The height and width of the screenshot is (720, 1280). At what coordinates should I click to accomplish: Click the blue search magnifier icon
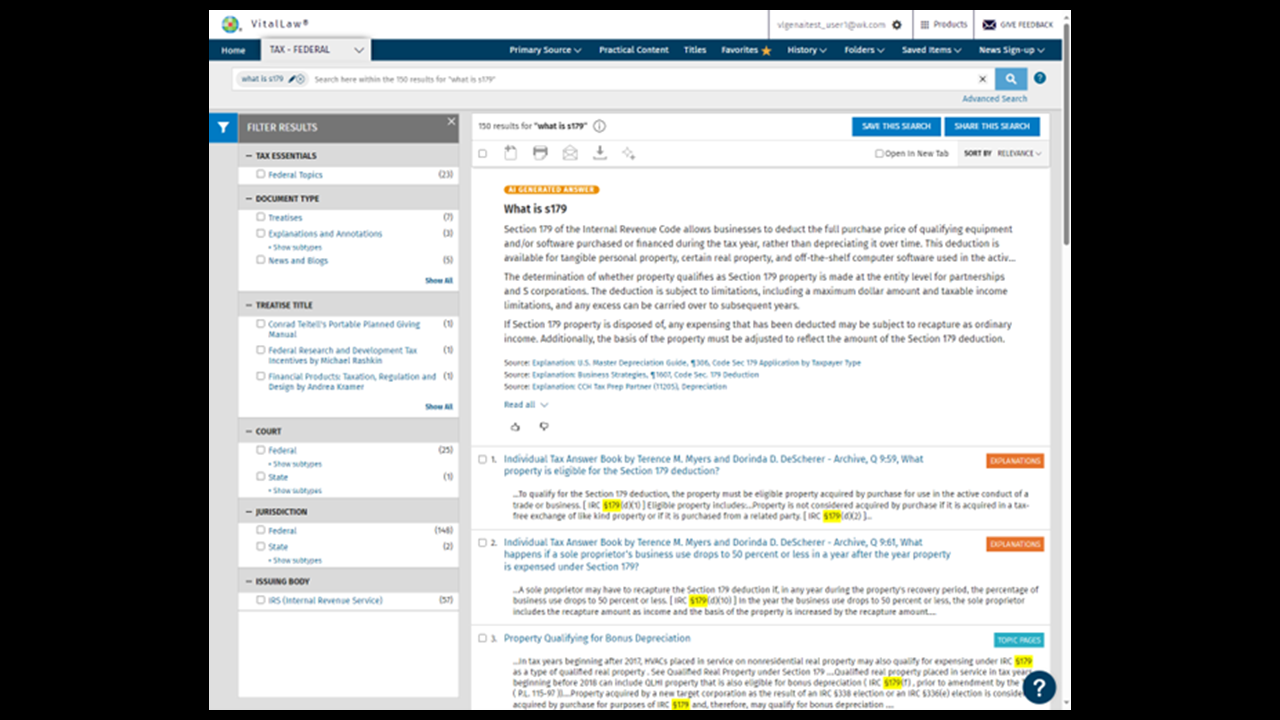[x=1013, y=78]
